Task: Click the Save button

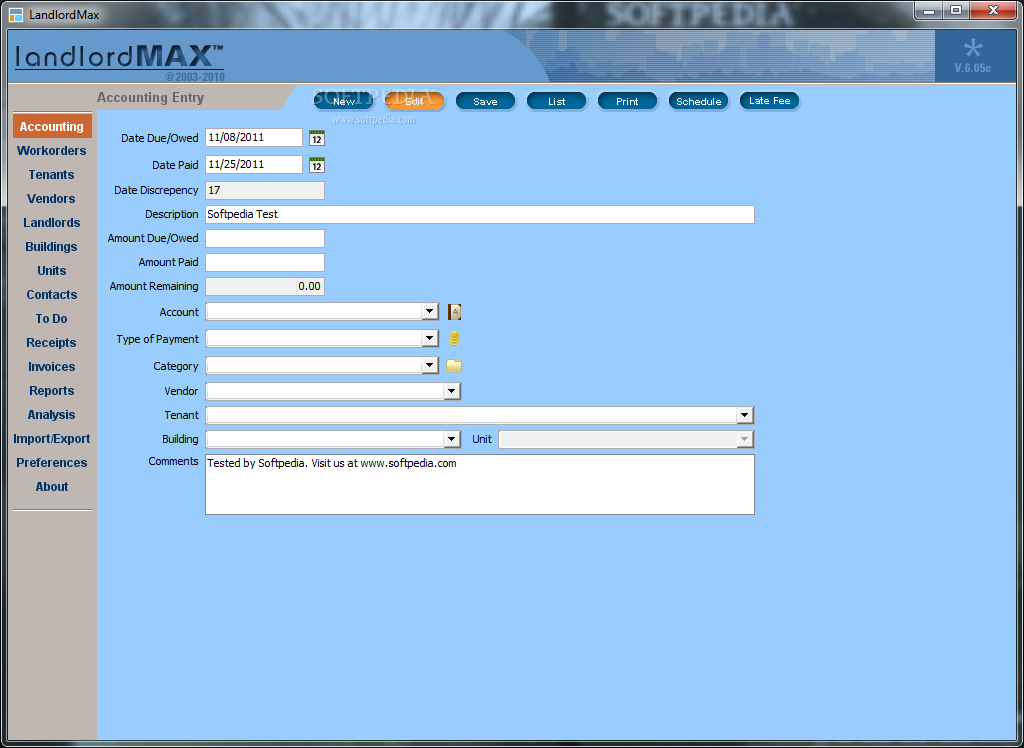Action: pos(485,101)
